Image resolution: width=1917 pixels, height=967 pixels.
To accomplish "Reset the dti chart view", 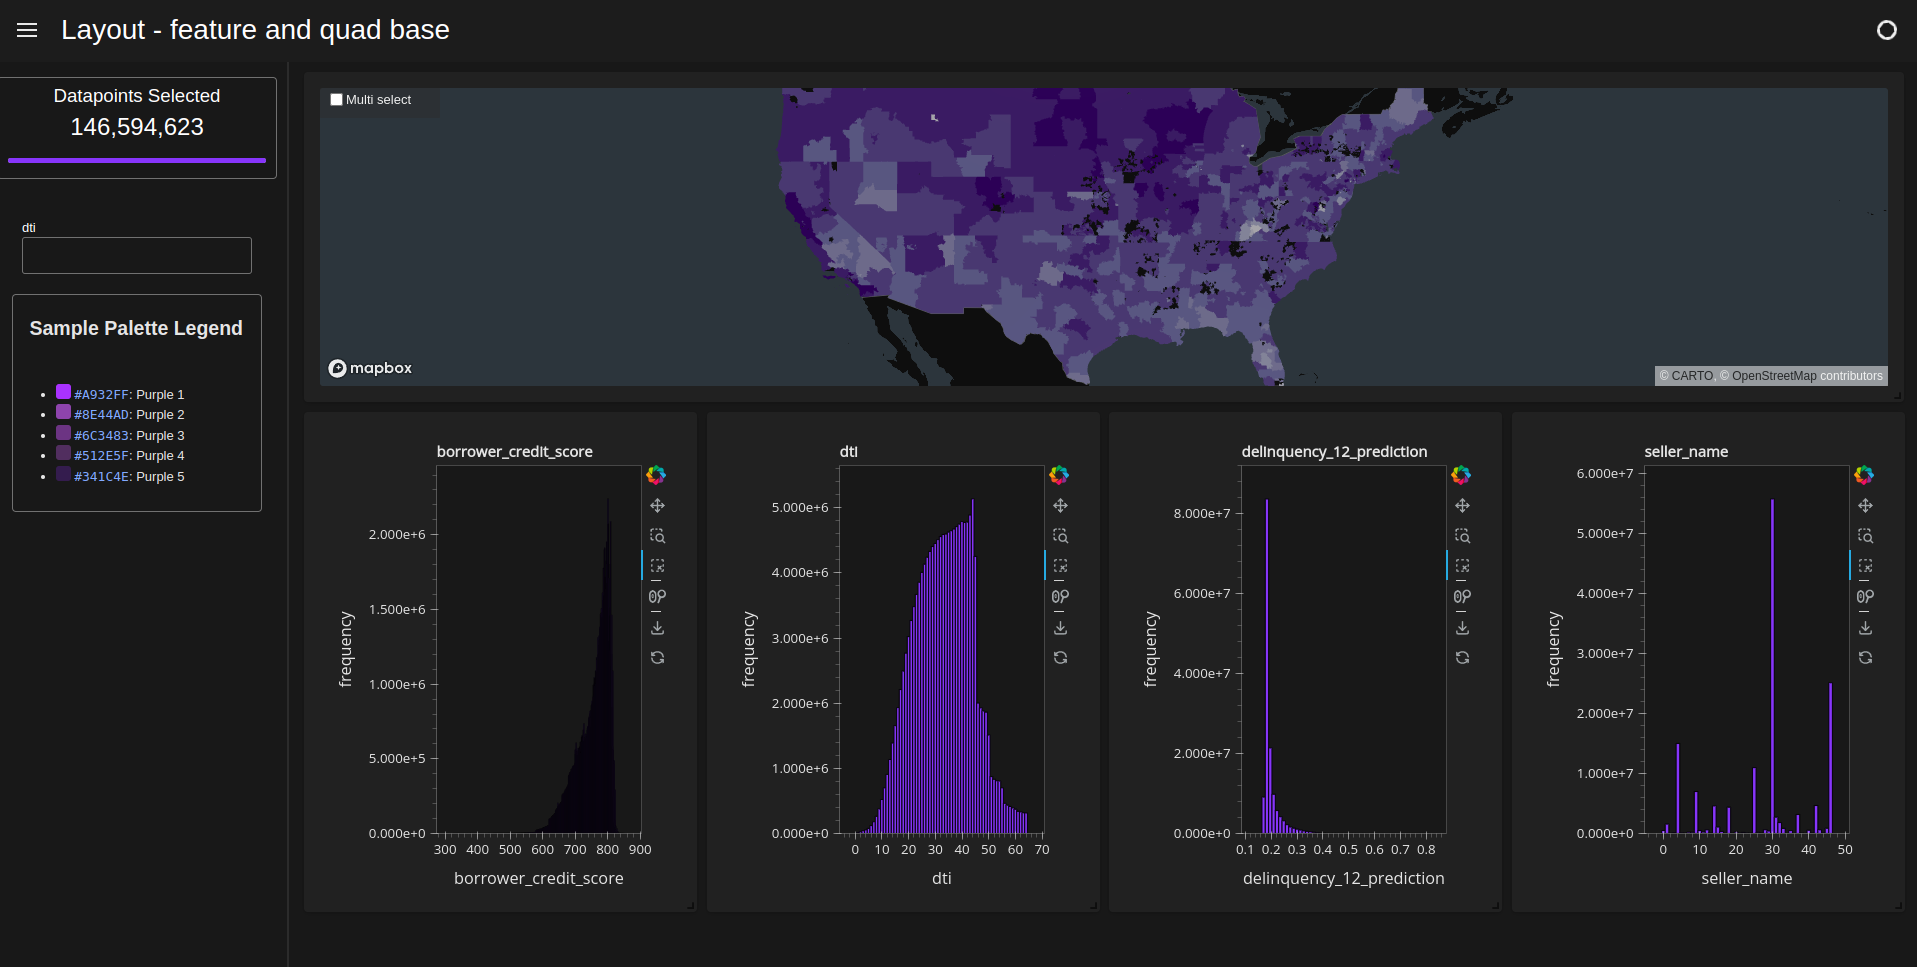I will coord(1060,658).
